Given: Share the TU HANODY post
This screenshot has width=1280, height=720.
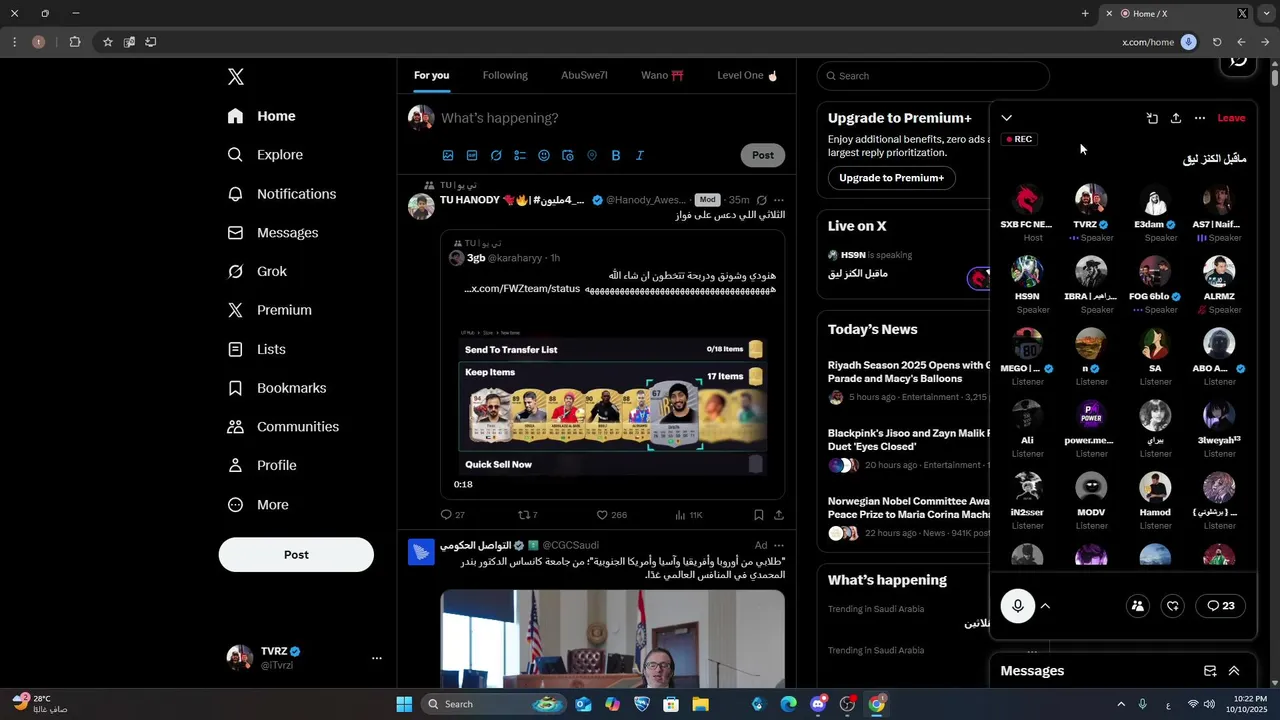Looking at the screenshot, I should tap(778, 515).
